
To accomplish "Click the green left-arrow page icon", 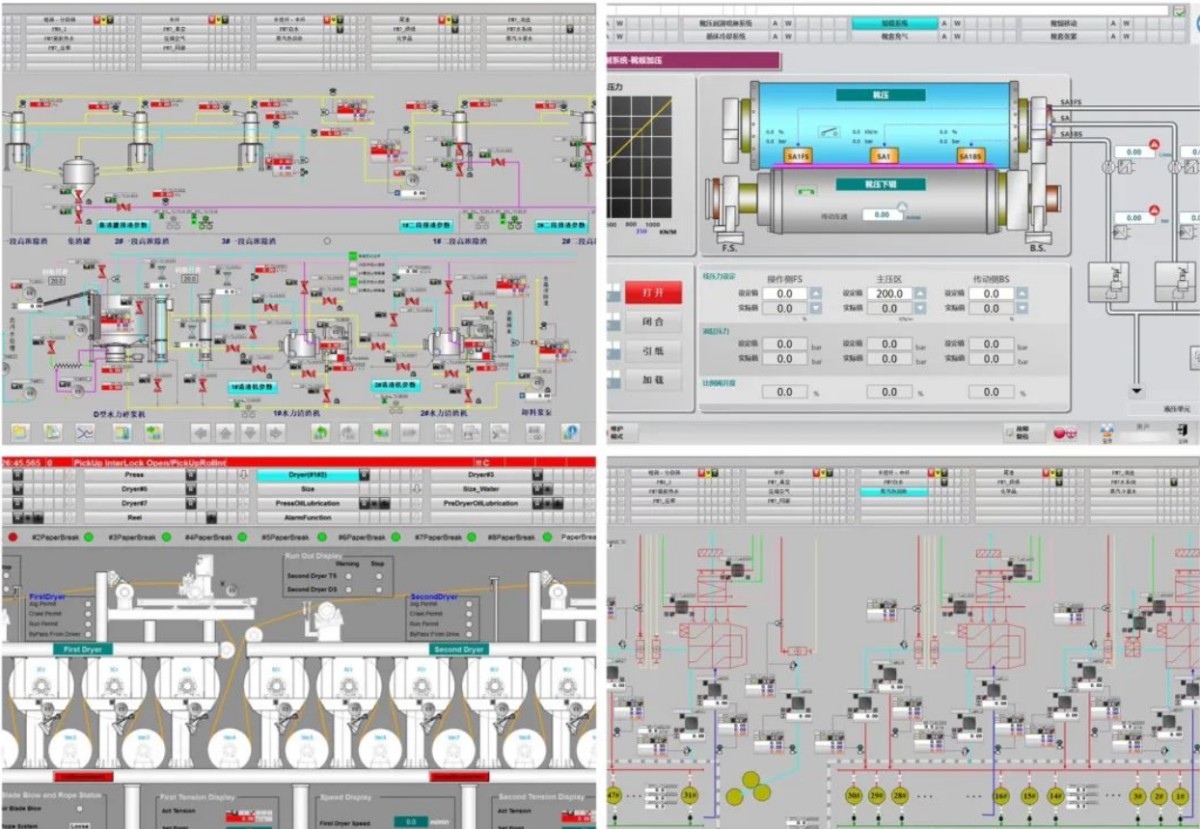I will click(381, 433).
